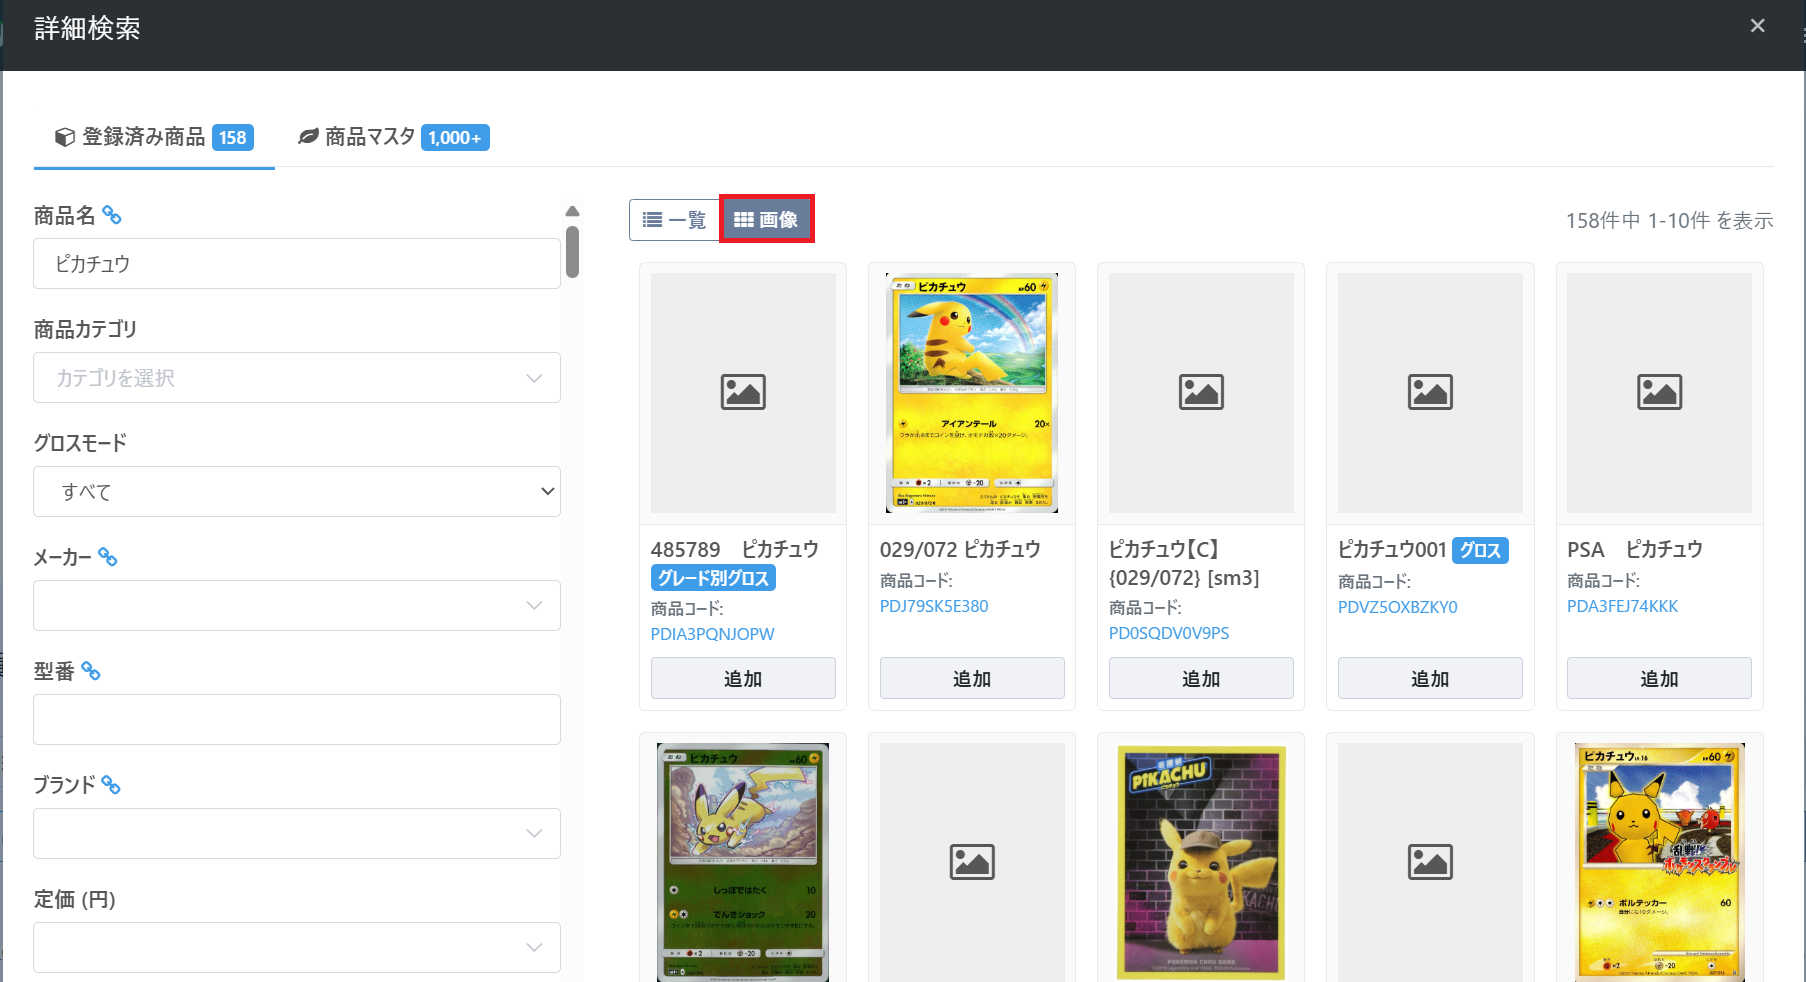The image size is (1806, 982).
Task: Open 商品カテゴリ dropdown
Action: 297,378
